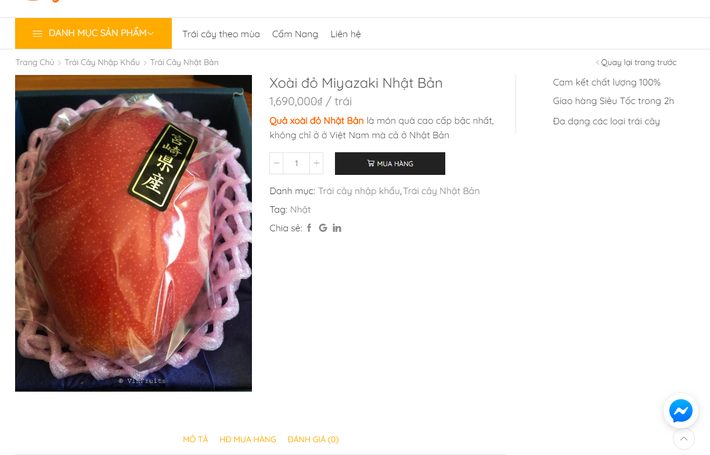Increase quantity with plus button
Image resolution: width=710 pixels, height=455 pixels.
[x=316, y=163]
